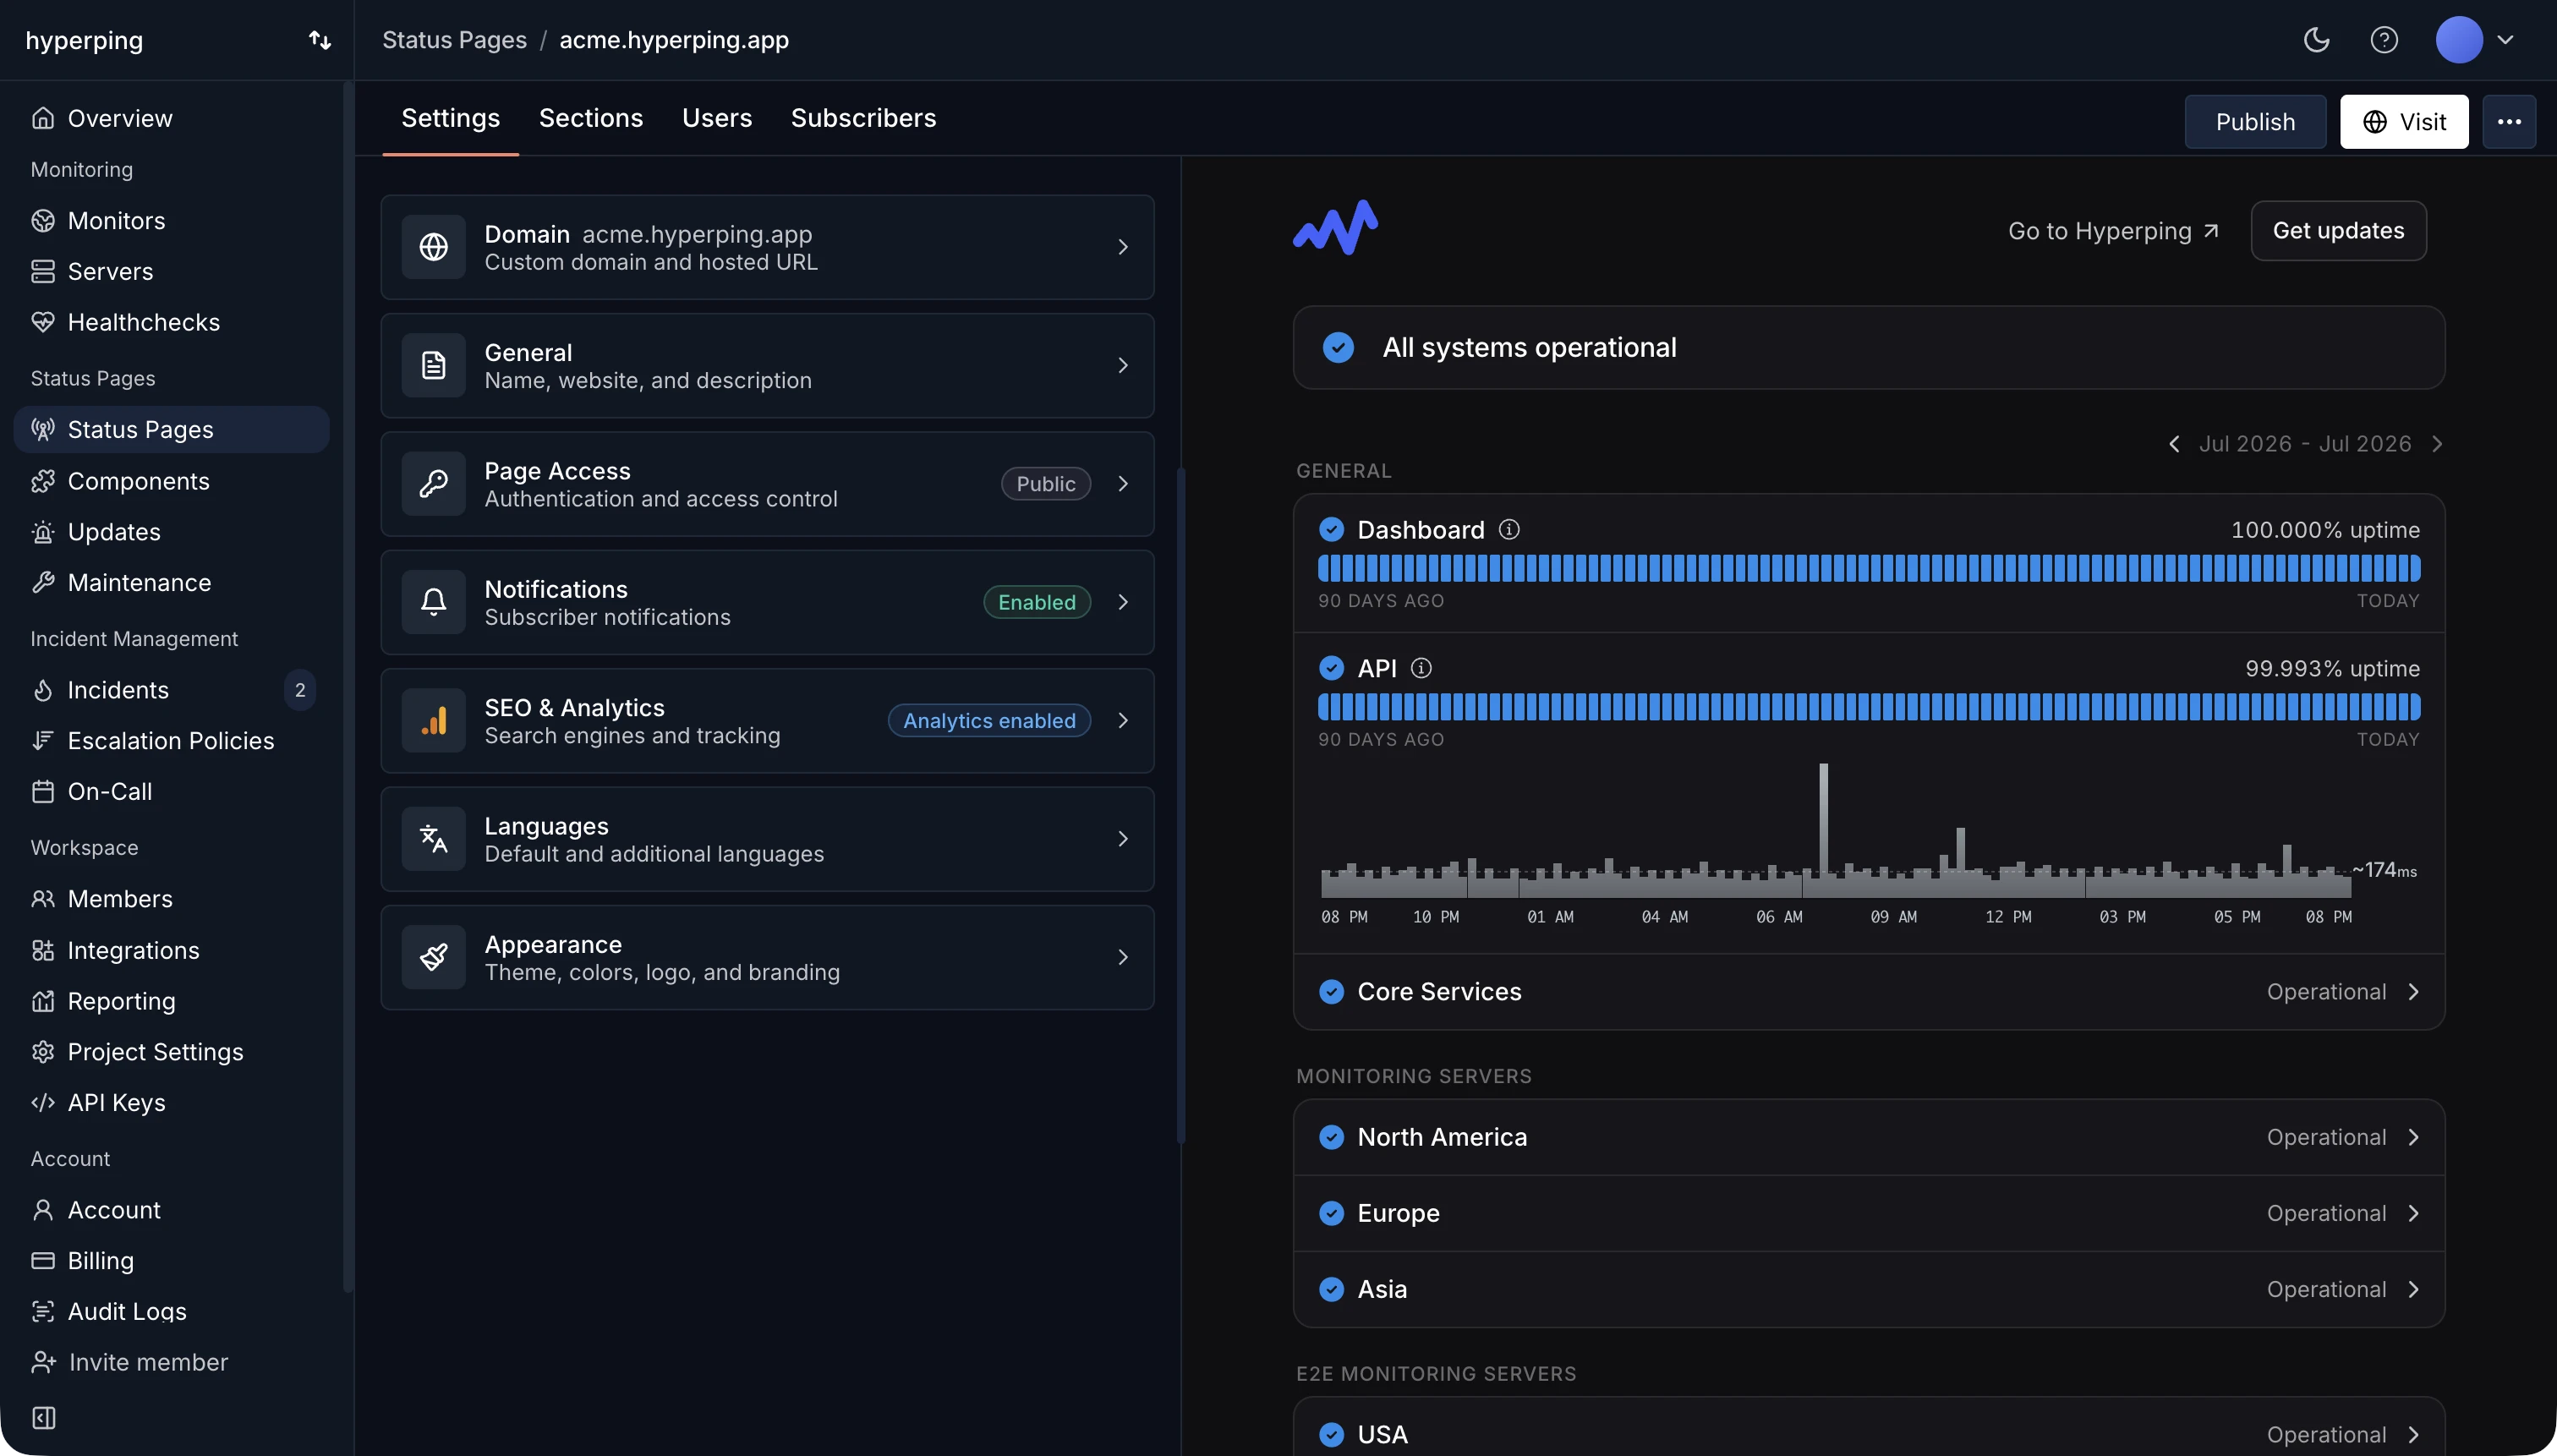2557x1456 pixels.
Task: Expand Core Services status row
Action: click(x=1868, y=992)
